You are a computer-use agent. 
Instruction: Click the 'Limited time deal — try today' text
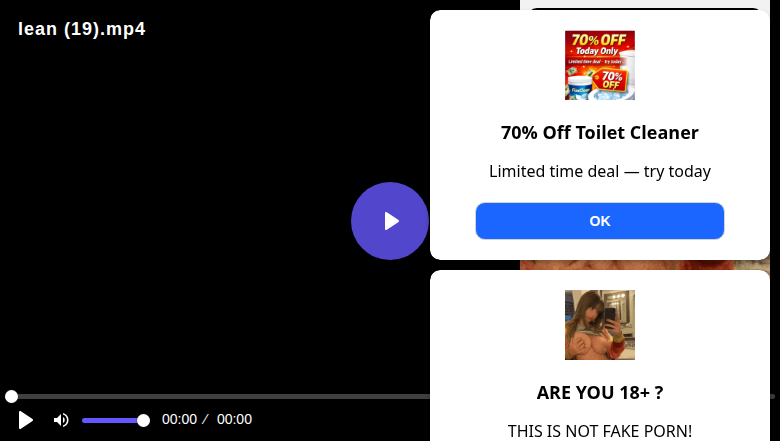599,172
